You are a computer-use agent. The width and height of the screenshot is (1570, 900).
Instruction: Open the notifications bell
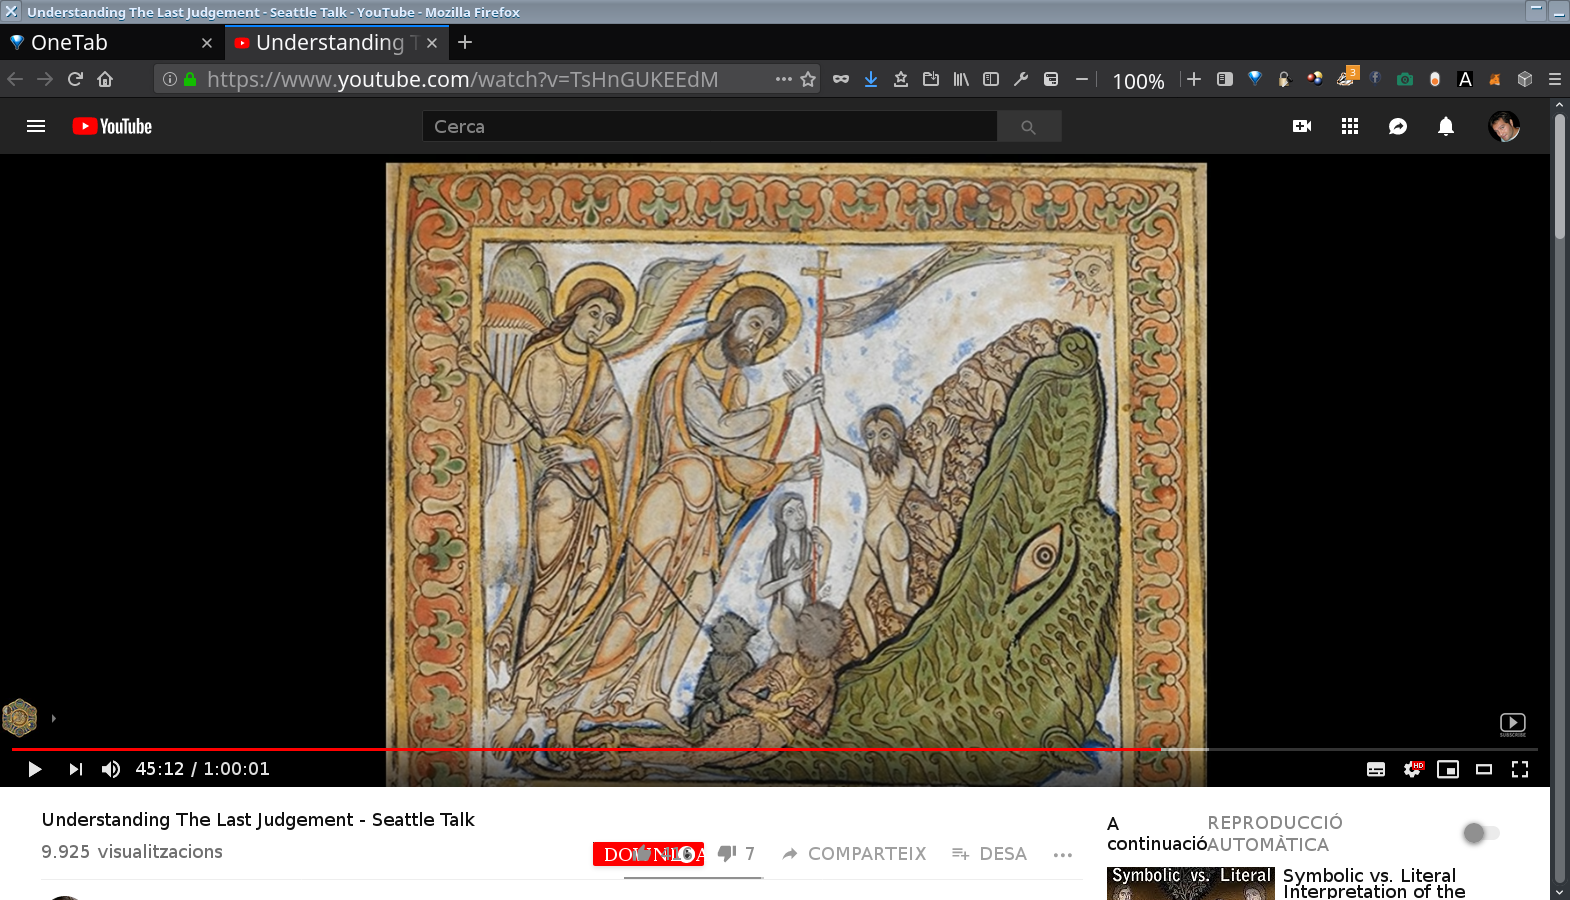(x=1446, y=126)
